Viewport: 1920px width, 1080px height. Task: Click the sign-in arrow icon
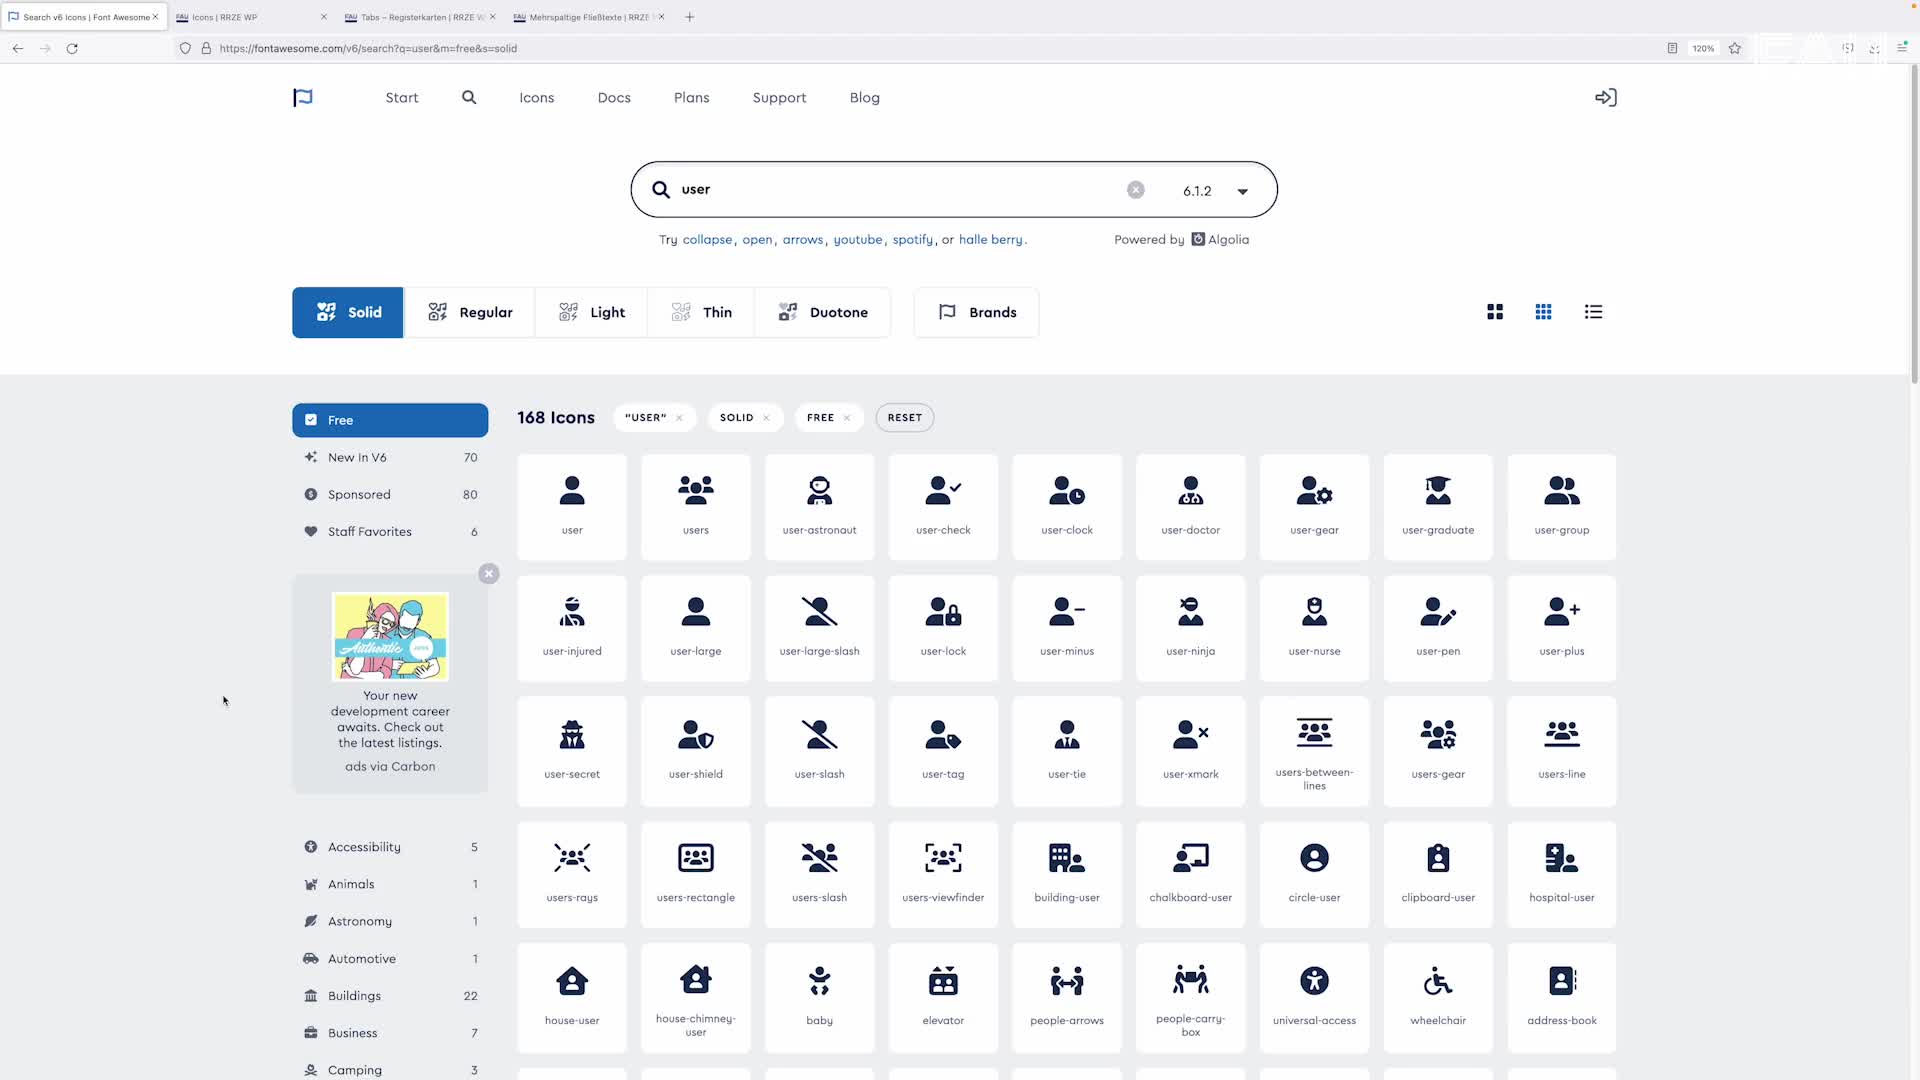(x=1605, y=97)
